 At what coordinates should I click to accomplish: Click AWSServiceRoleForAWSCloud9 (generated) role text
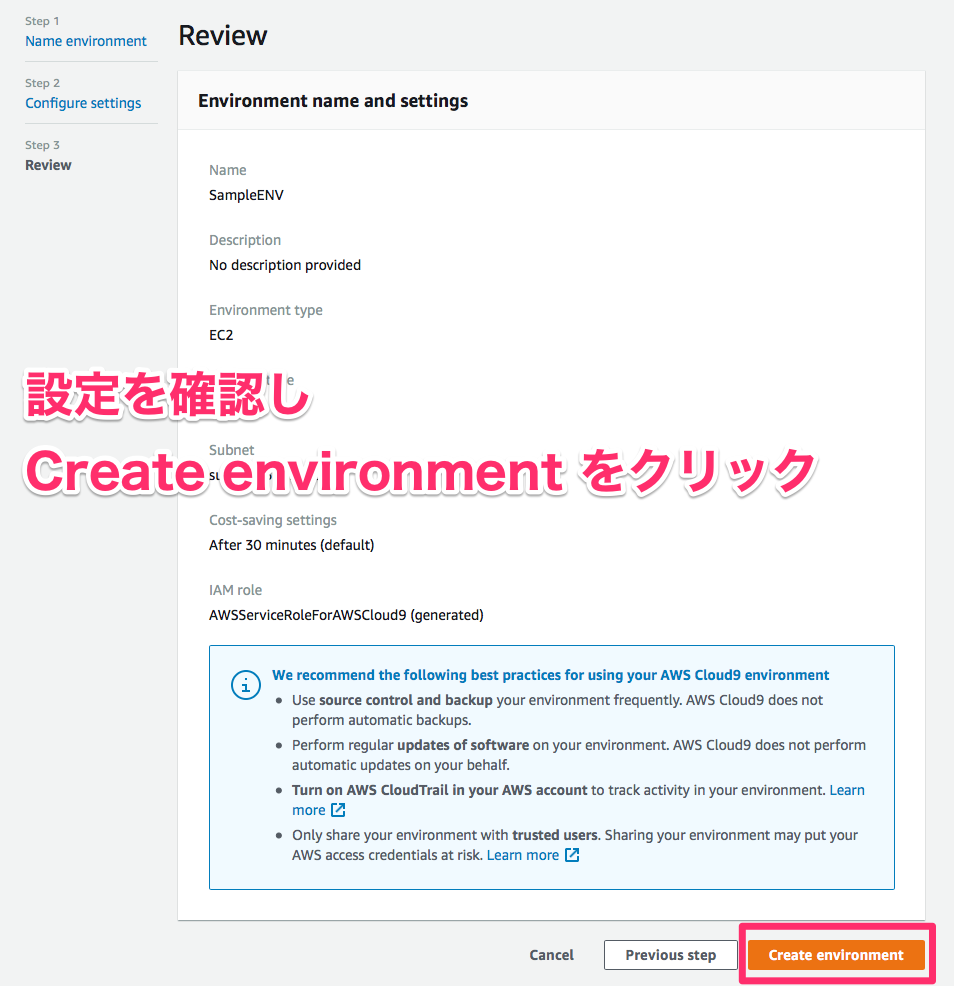tap(347, 615)
